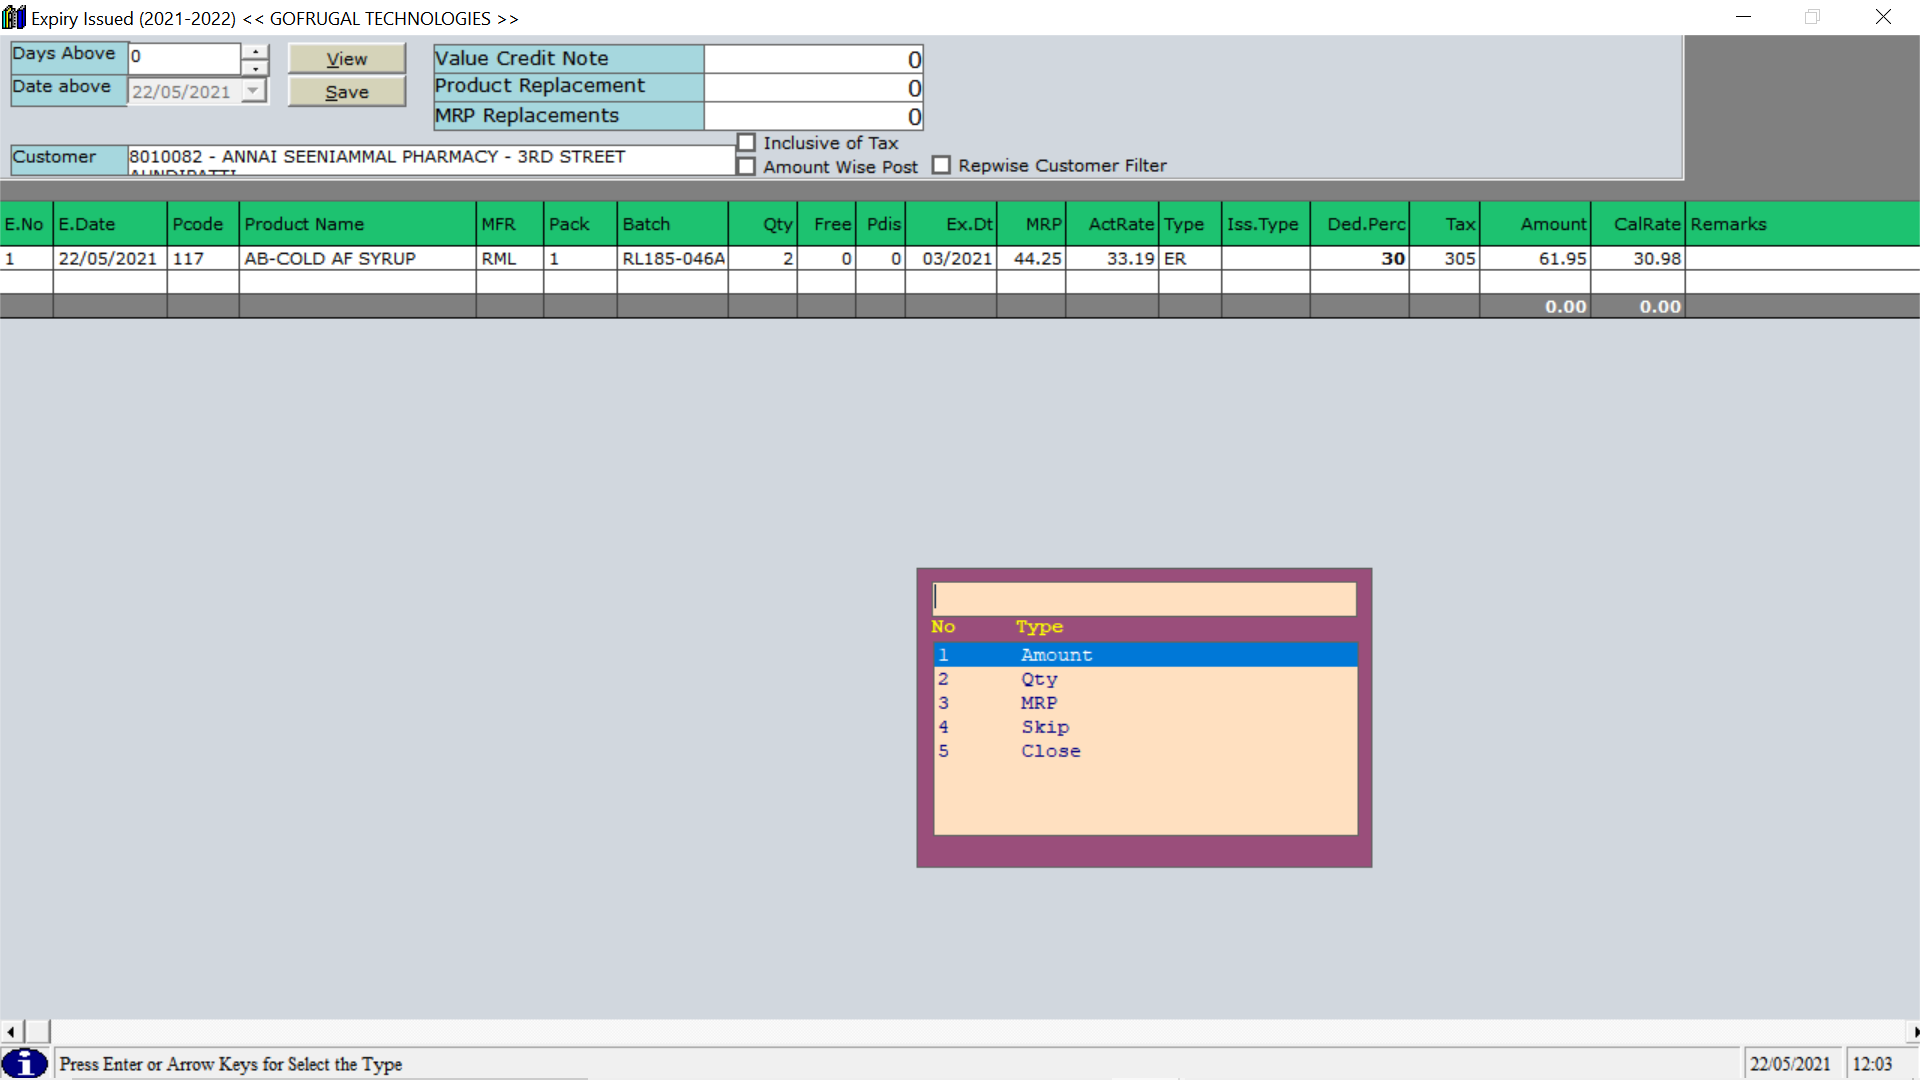Click the left arrow of horizontal scrollbar
This screenshot has height=1080, width=1920.
pos(10,1031)
